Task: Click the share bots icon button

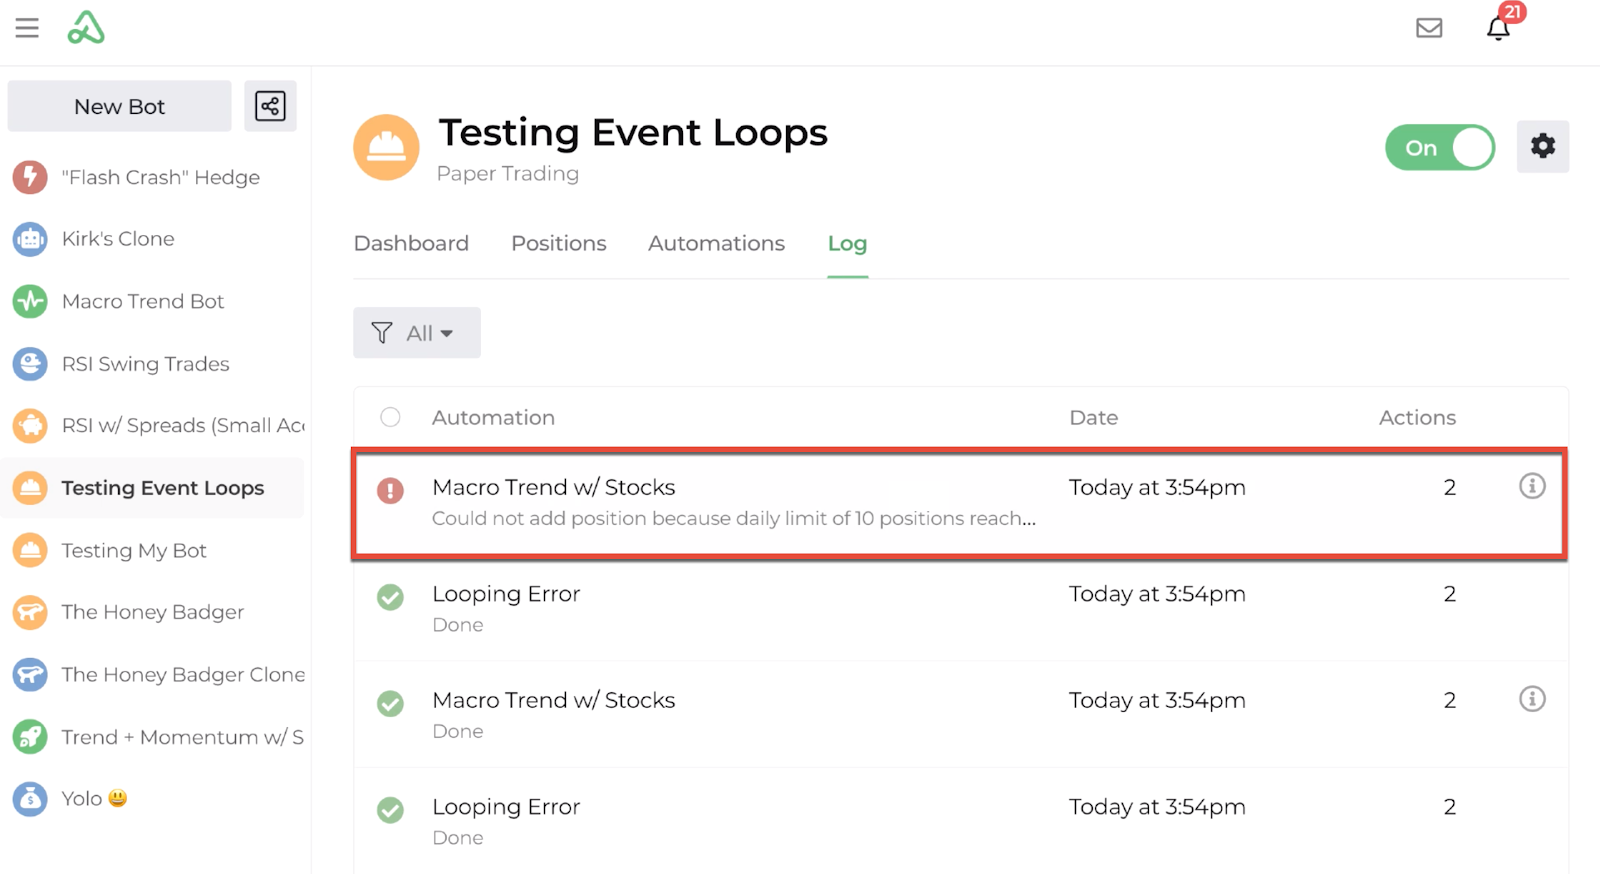Action: pyautogui.click(x=270, y=106)
